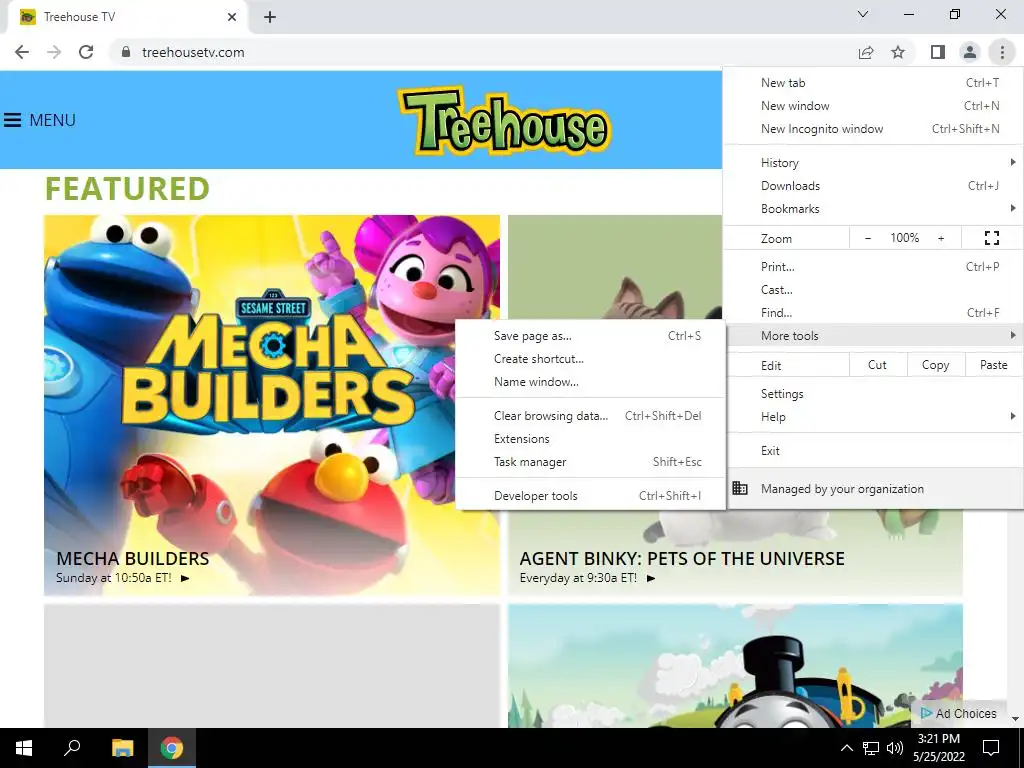Viewport: 1024px width, 768px height.
Task: Choose Clear browsing data...
Action: tap(590, 415)
